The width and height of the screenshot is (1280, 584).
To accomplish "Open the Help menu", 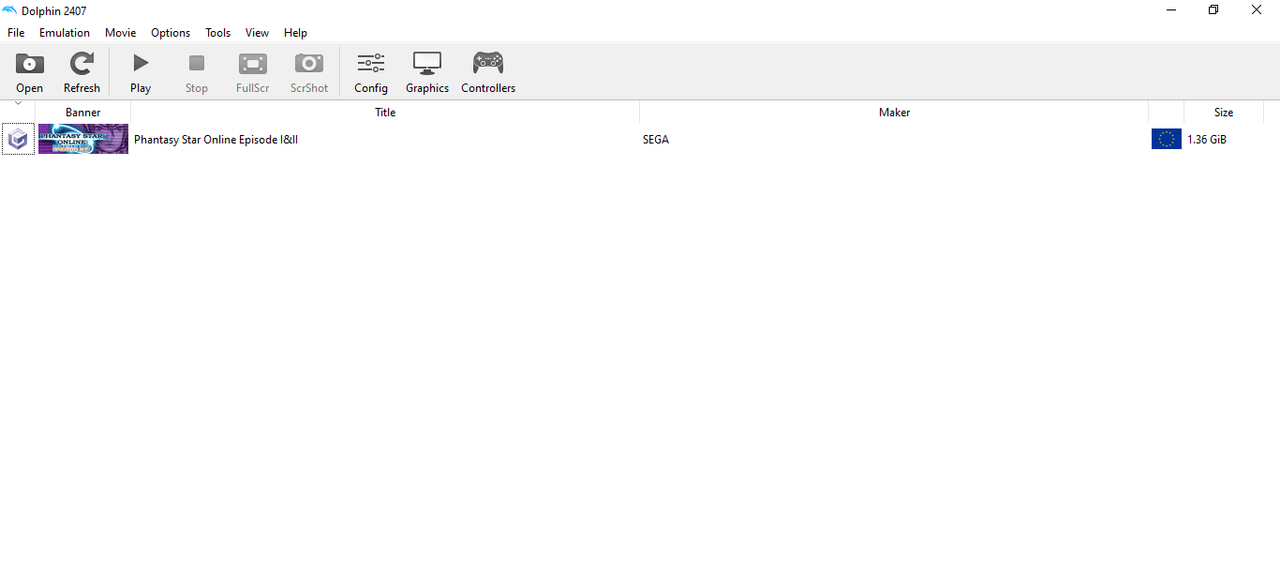I will tap(296, 33).
